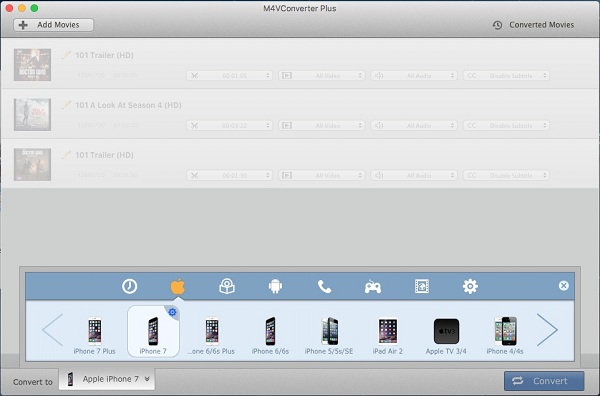
Task: Open clip dropdown showing 00:01:05
Action: pyautogui.click(x=229, y=76)
